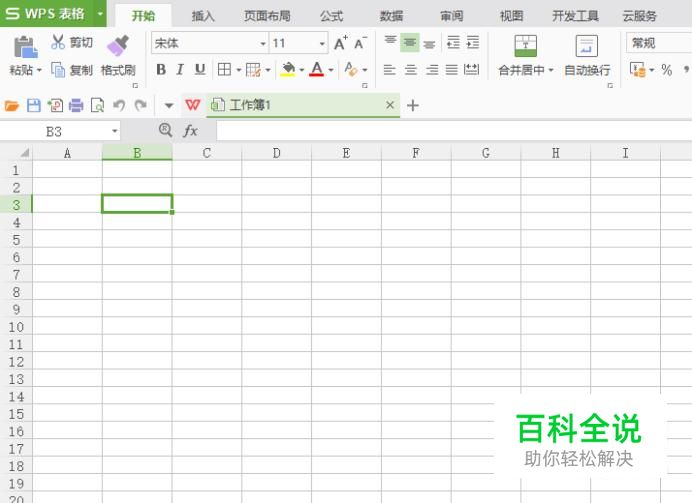Click the formula bar input field
This screenshot has width=692, height=503.
tap(454, 131)
